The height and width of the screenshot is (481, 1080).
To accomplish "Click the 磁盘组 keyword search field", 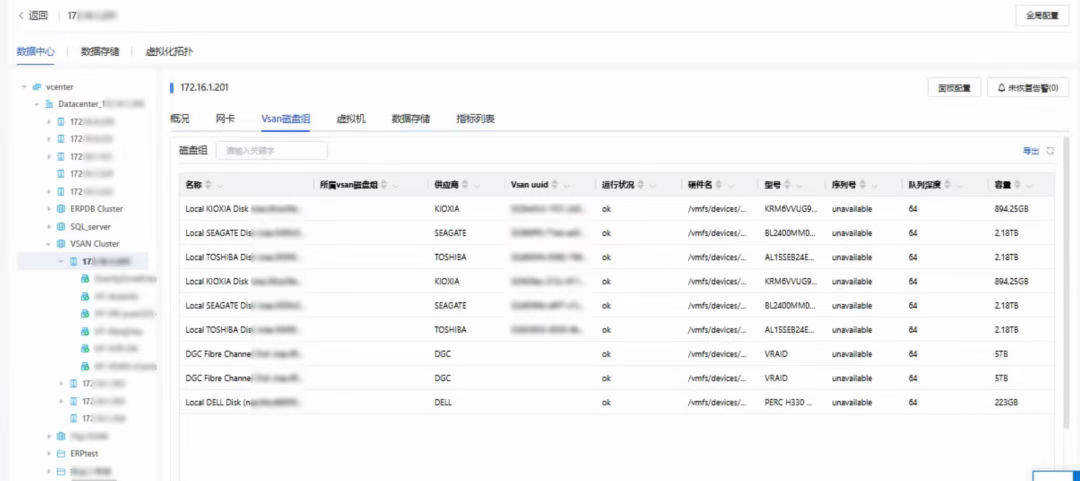I will 273,151.
